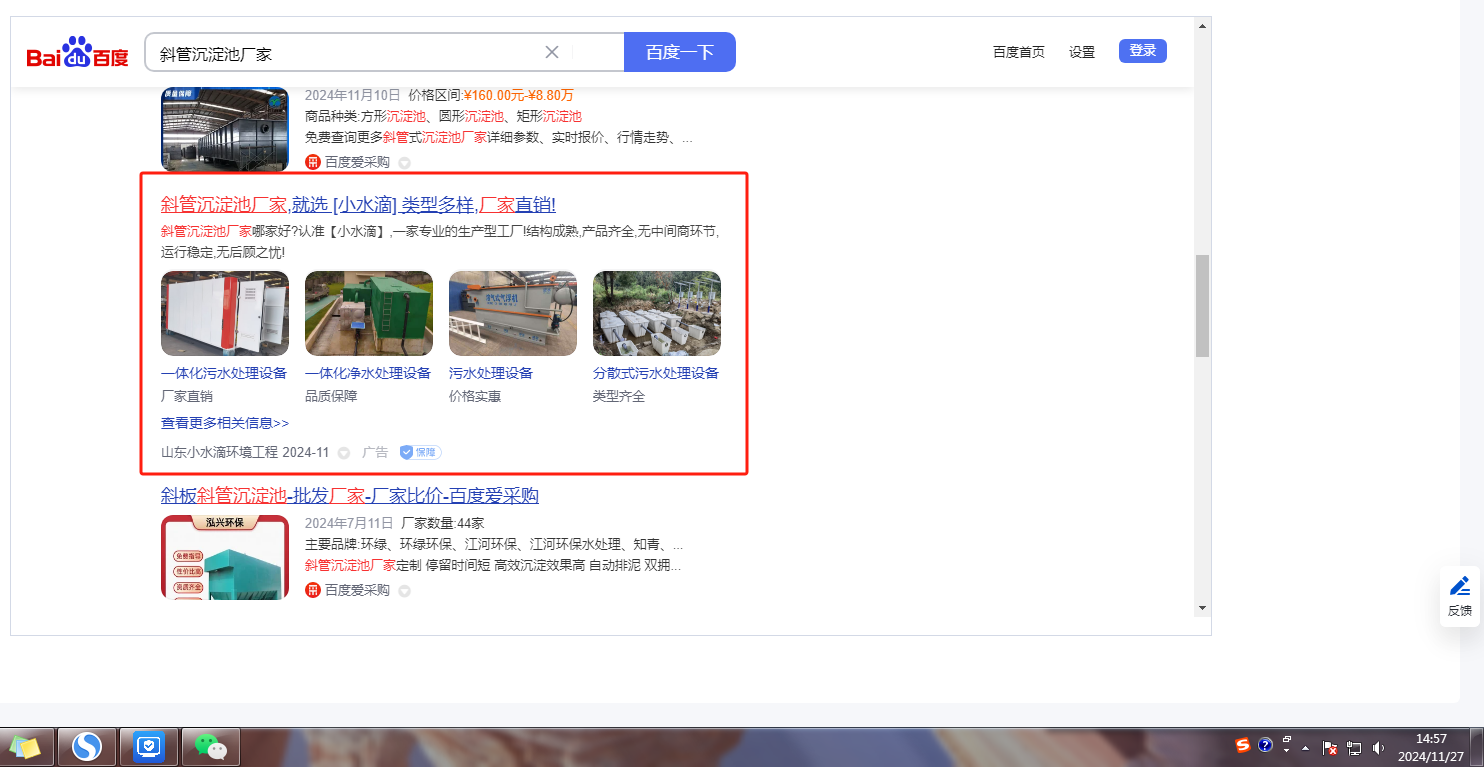Click the Action Center flag tray icon
This screenshot has width=1484, height=767.
tap(1330, 748)
